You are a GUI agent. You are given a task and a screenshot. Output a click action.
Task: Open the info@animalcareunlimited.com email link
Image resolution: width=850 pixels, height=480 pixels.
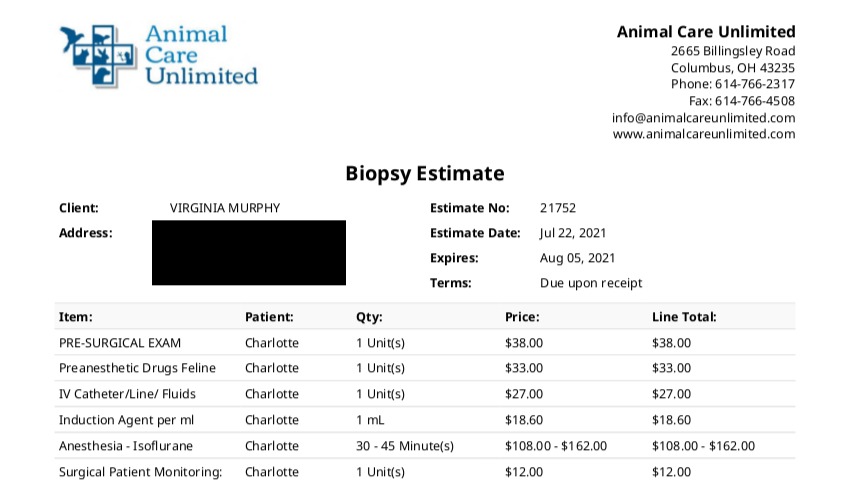703,117
